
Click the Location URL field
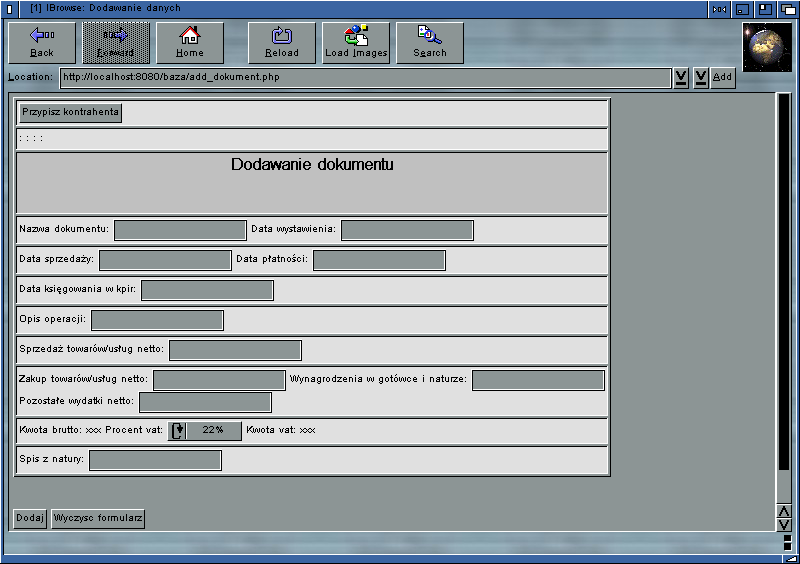(x=365, y=78)
